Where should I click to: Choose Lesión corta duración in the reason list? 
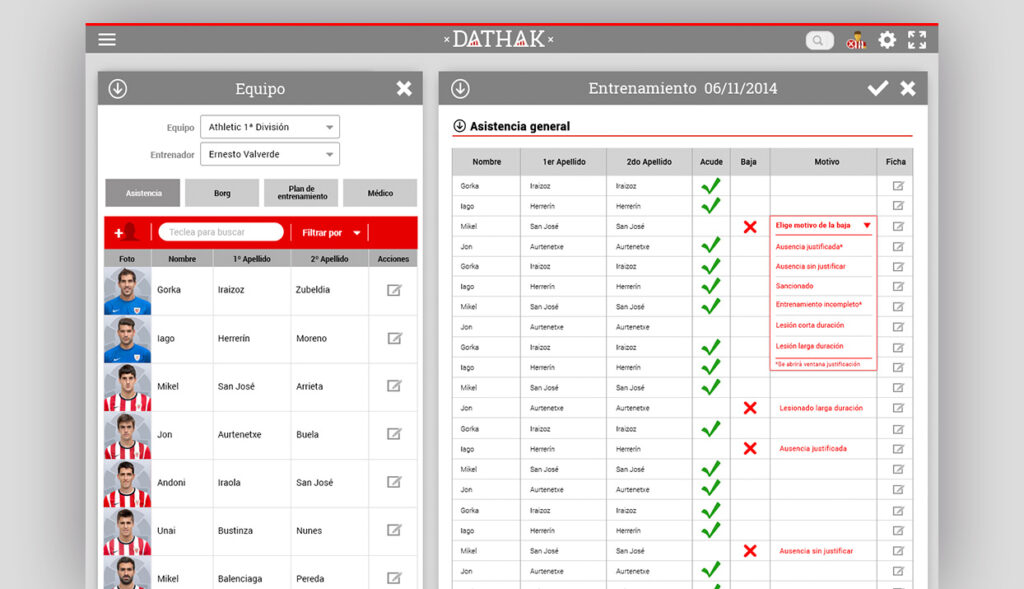(x=810, y=325)
